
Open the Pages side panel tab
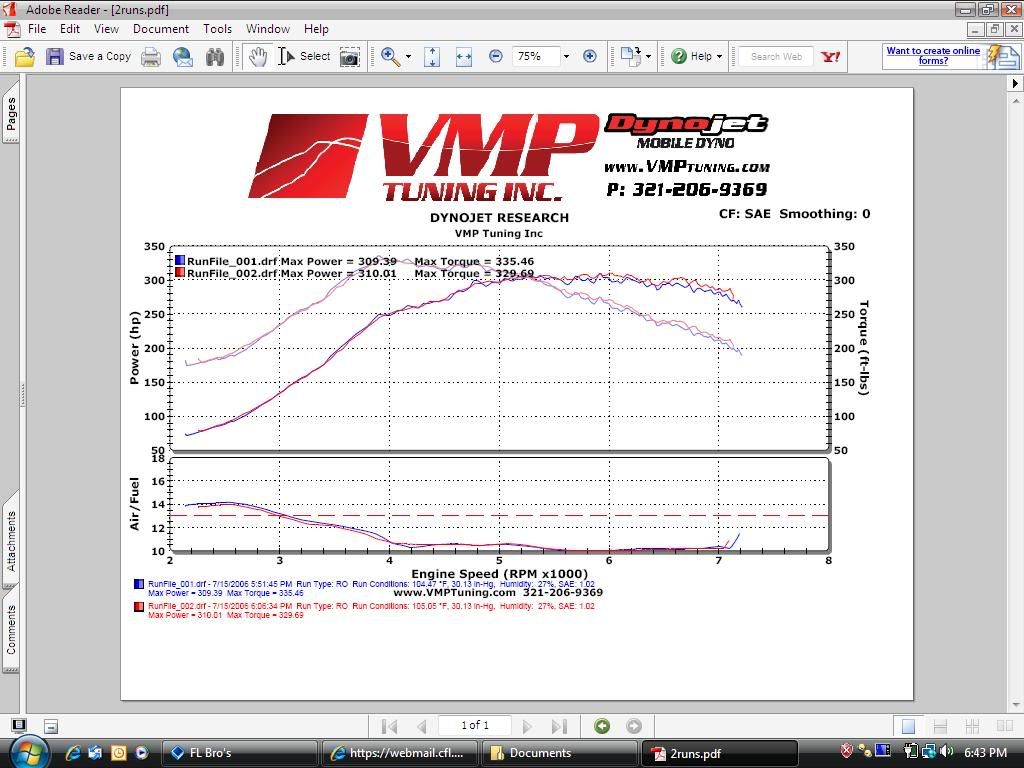click(11, 111)
